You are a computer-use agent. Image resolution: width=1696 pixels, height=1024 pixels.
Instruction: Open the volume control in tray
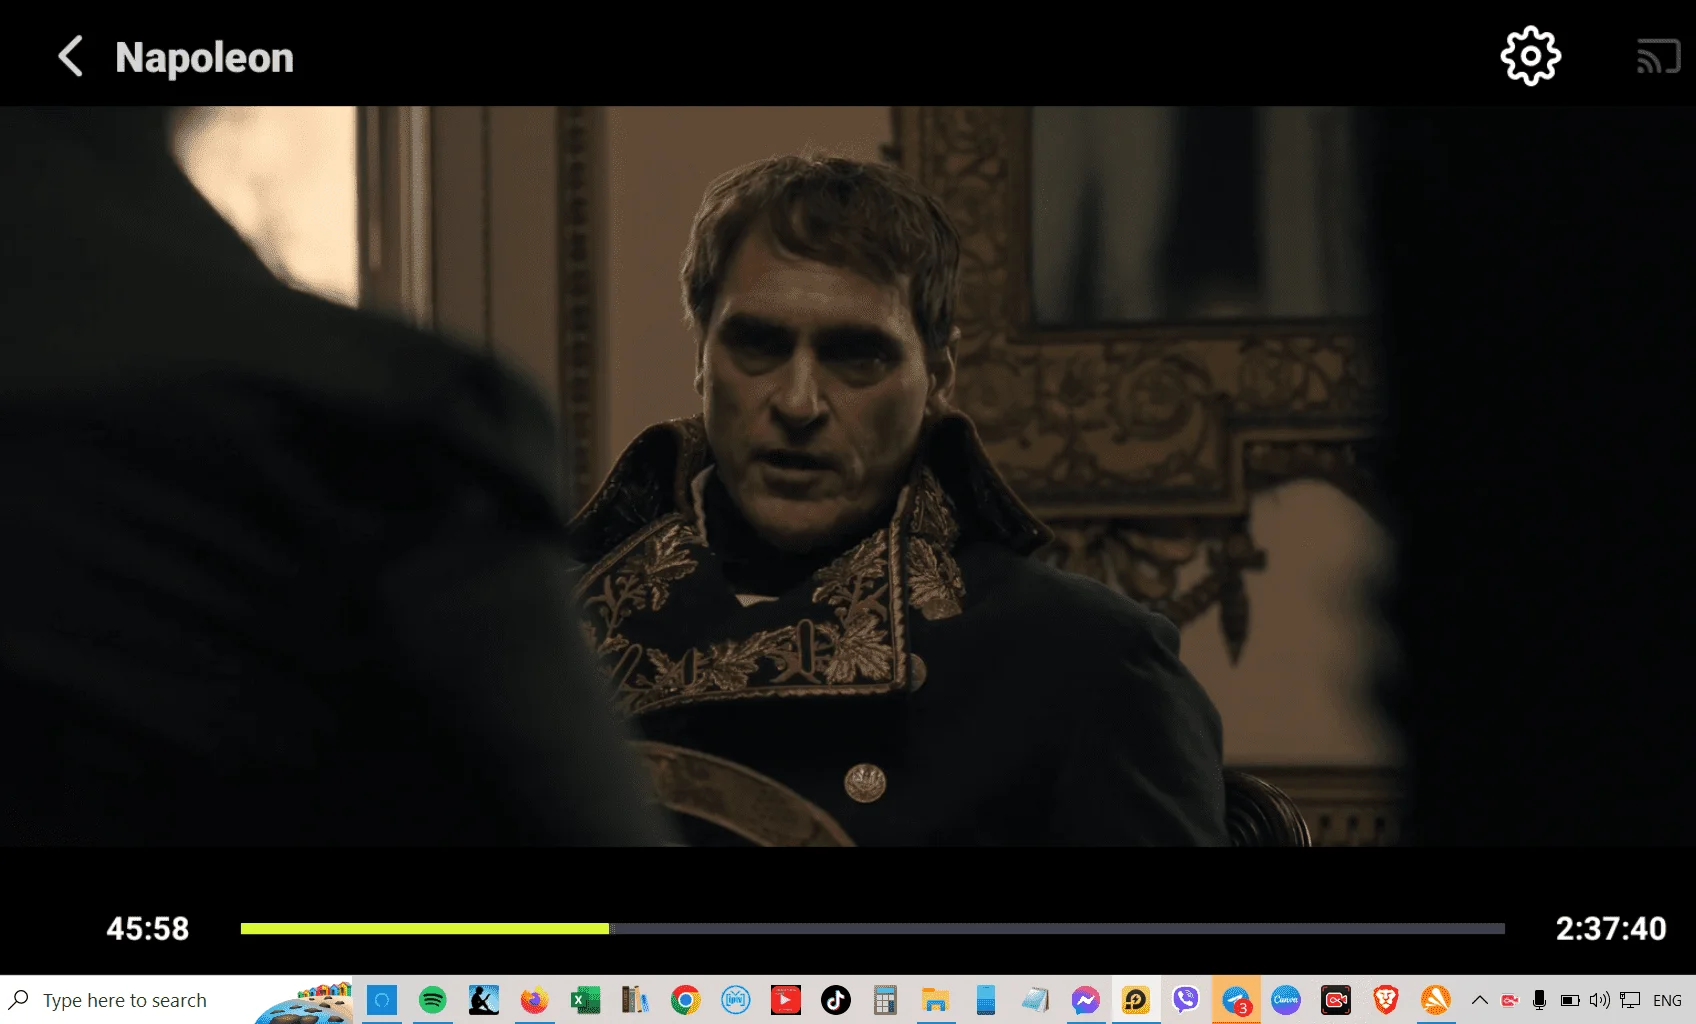1600,1000
